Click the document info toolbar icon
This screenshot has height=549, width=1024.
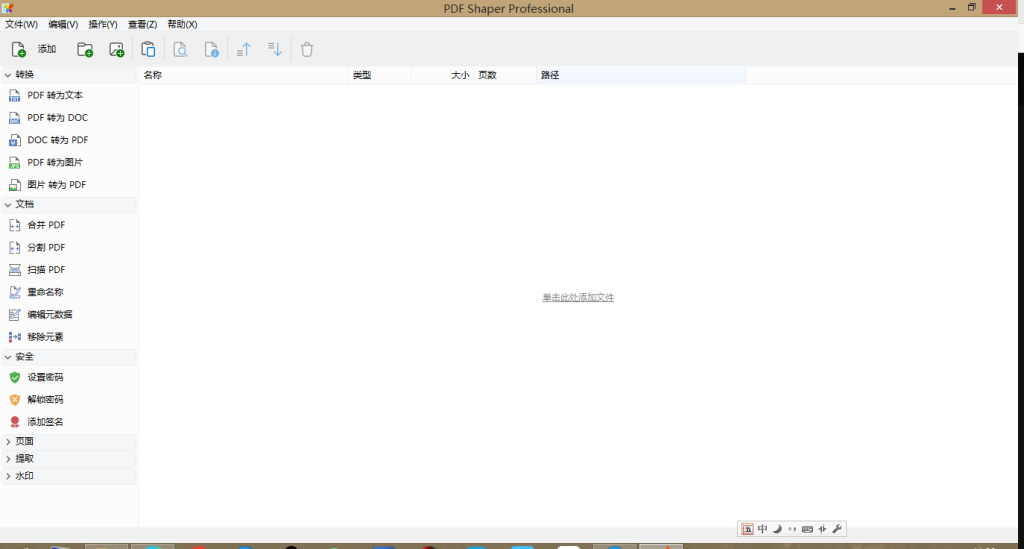pyautogui.click(x=212, y=50)
